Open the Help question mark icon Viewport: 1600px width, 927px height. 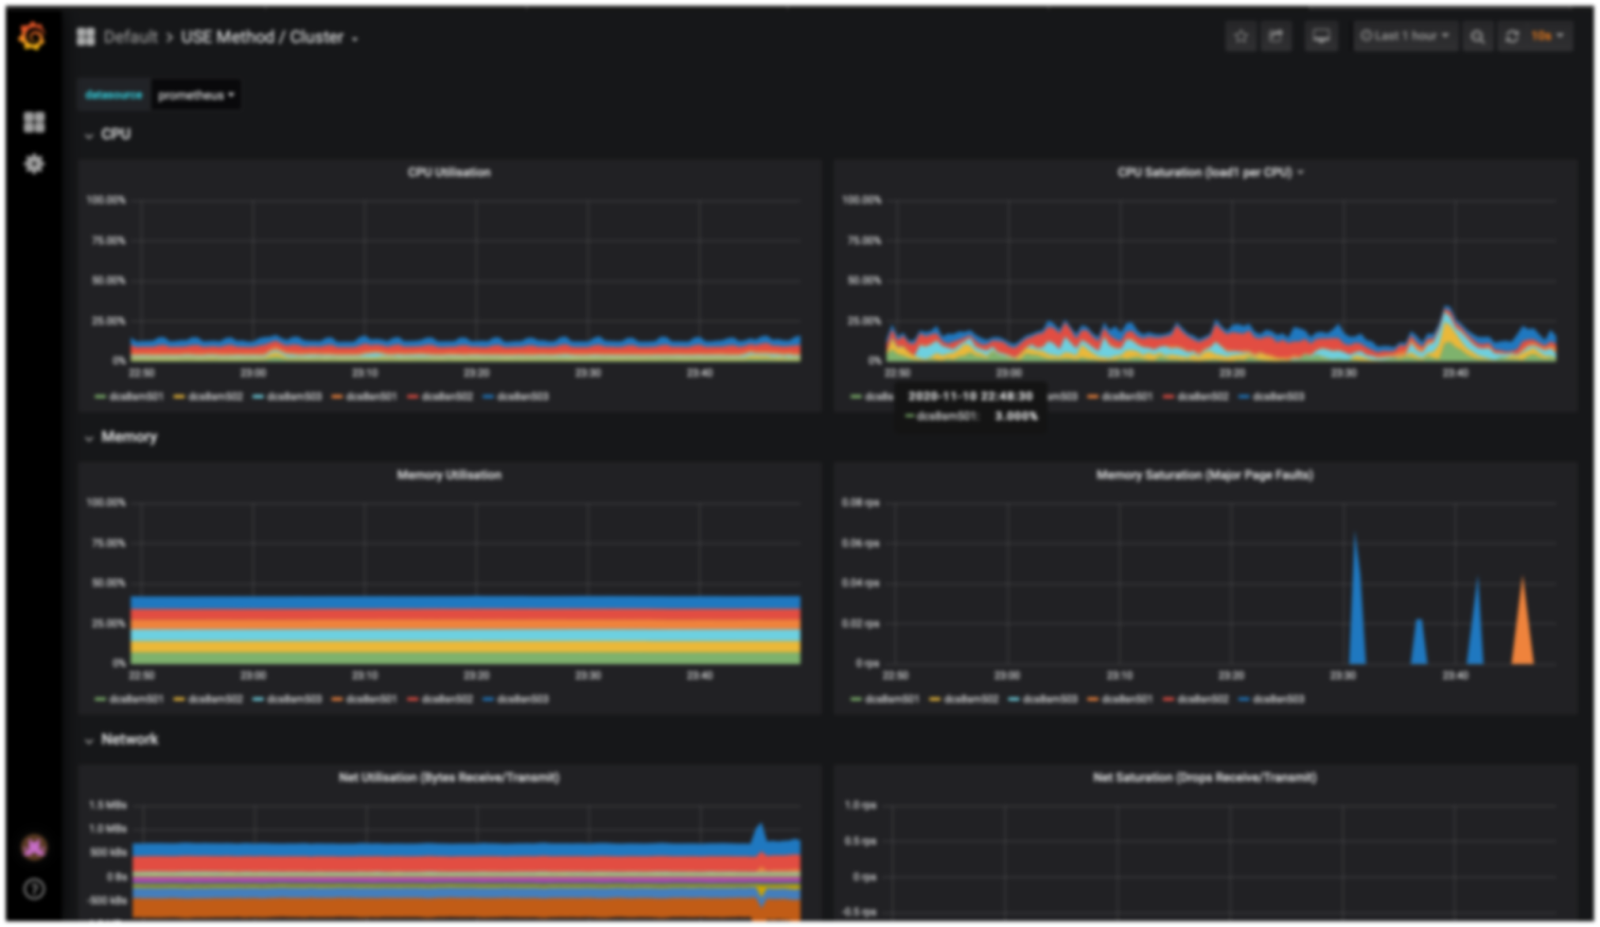point(34,889)
